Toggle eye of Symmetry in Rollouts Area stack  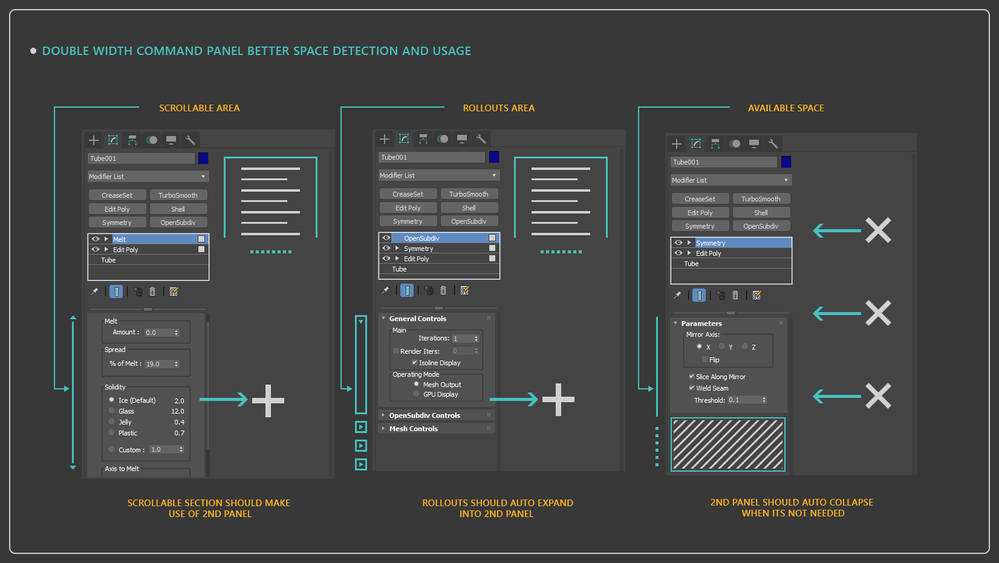pos(386,248)
